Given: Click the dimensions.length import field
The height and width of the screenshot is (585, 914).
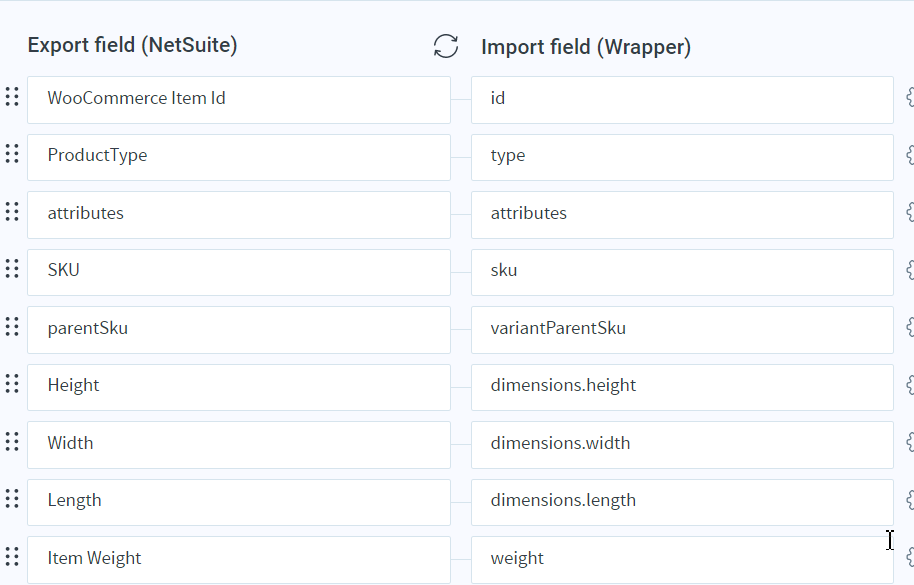Looking at the screenshot, I should (x=682, y=501).
